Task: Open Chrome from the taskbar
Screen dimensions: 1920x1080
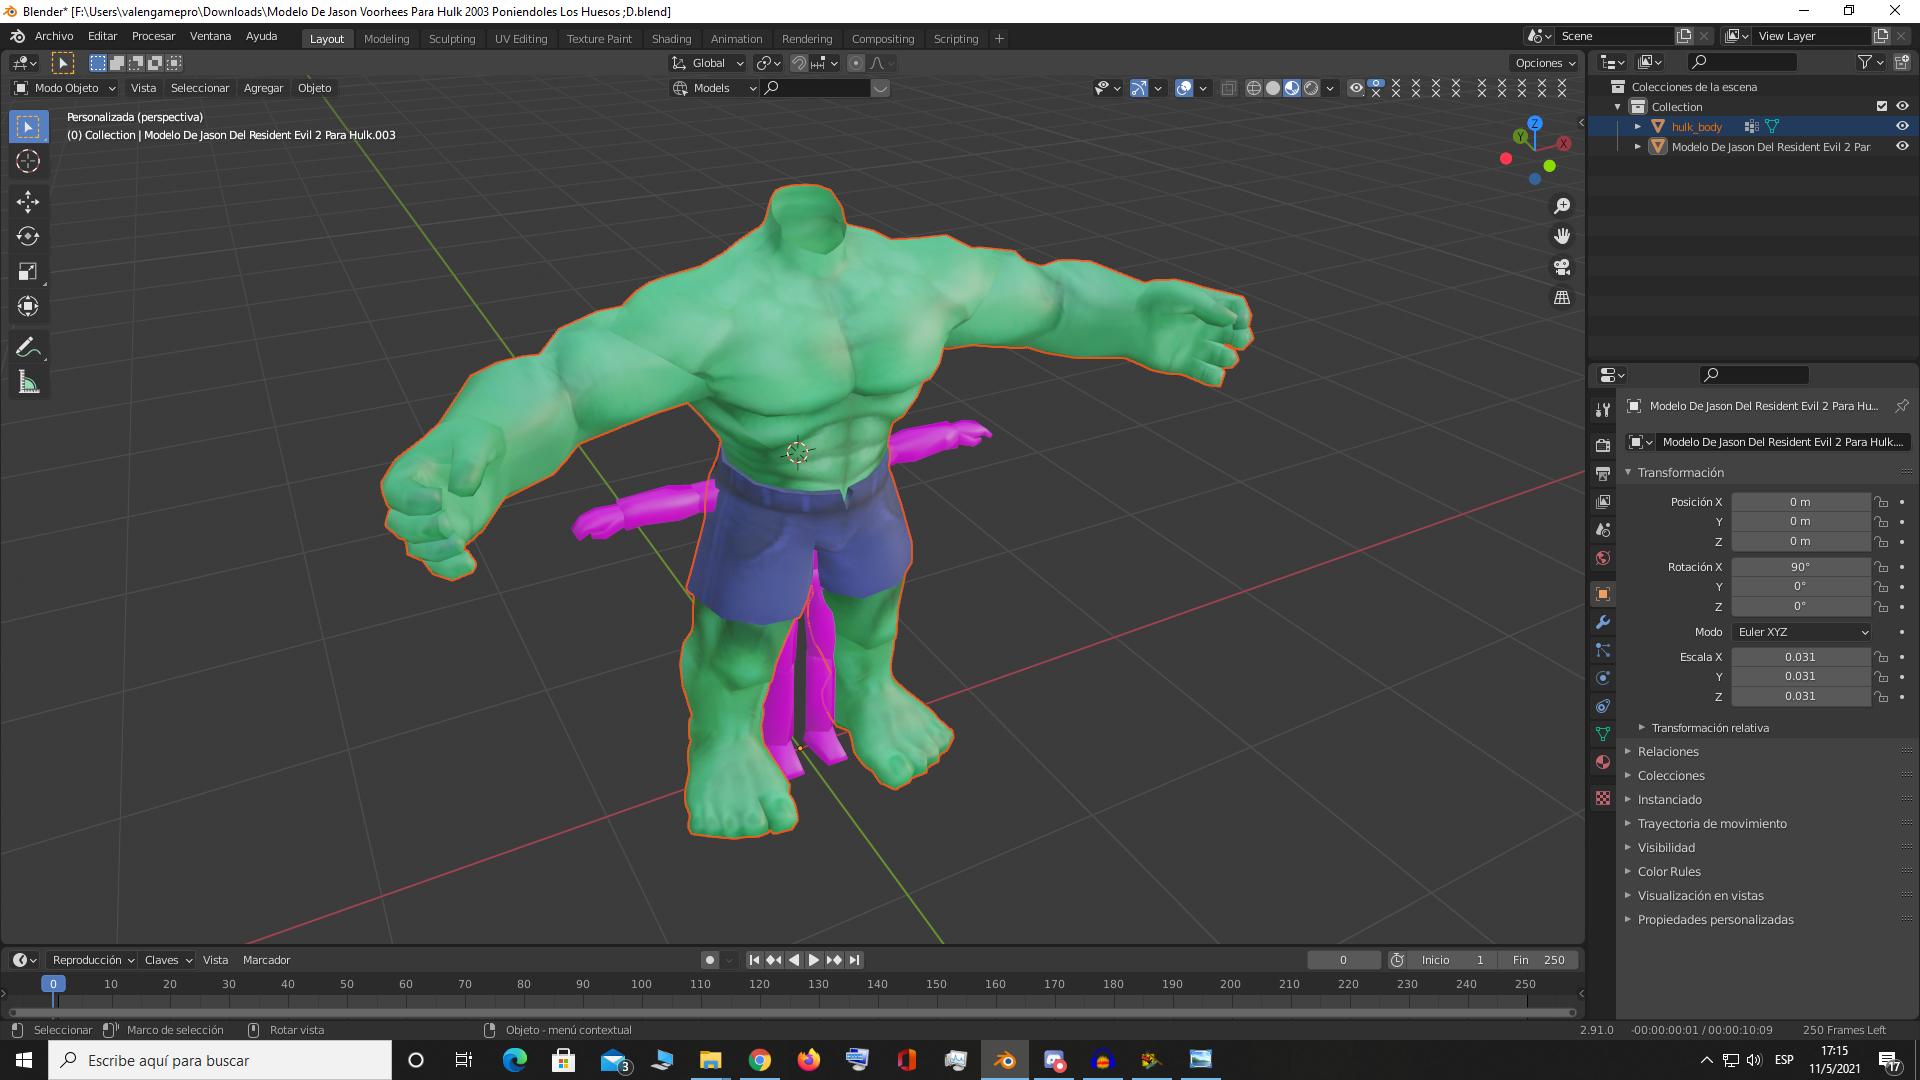Action: pos(760,1060)
